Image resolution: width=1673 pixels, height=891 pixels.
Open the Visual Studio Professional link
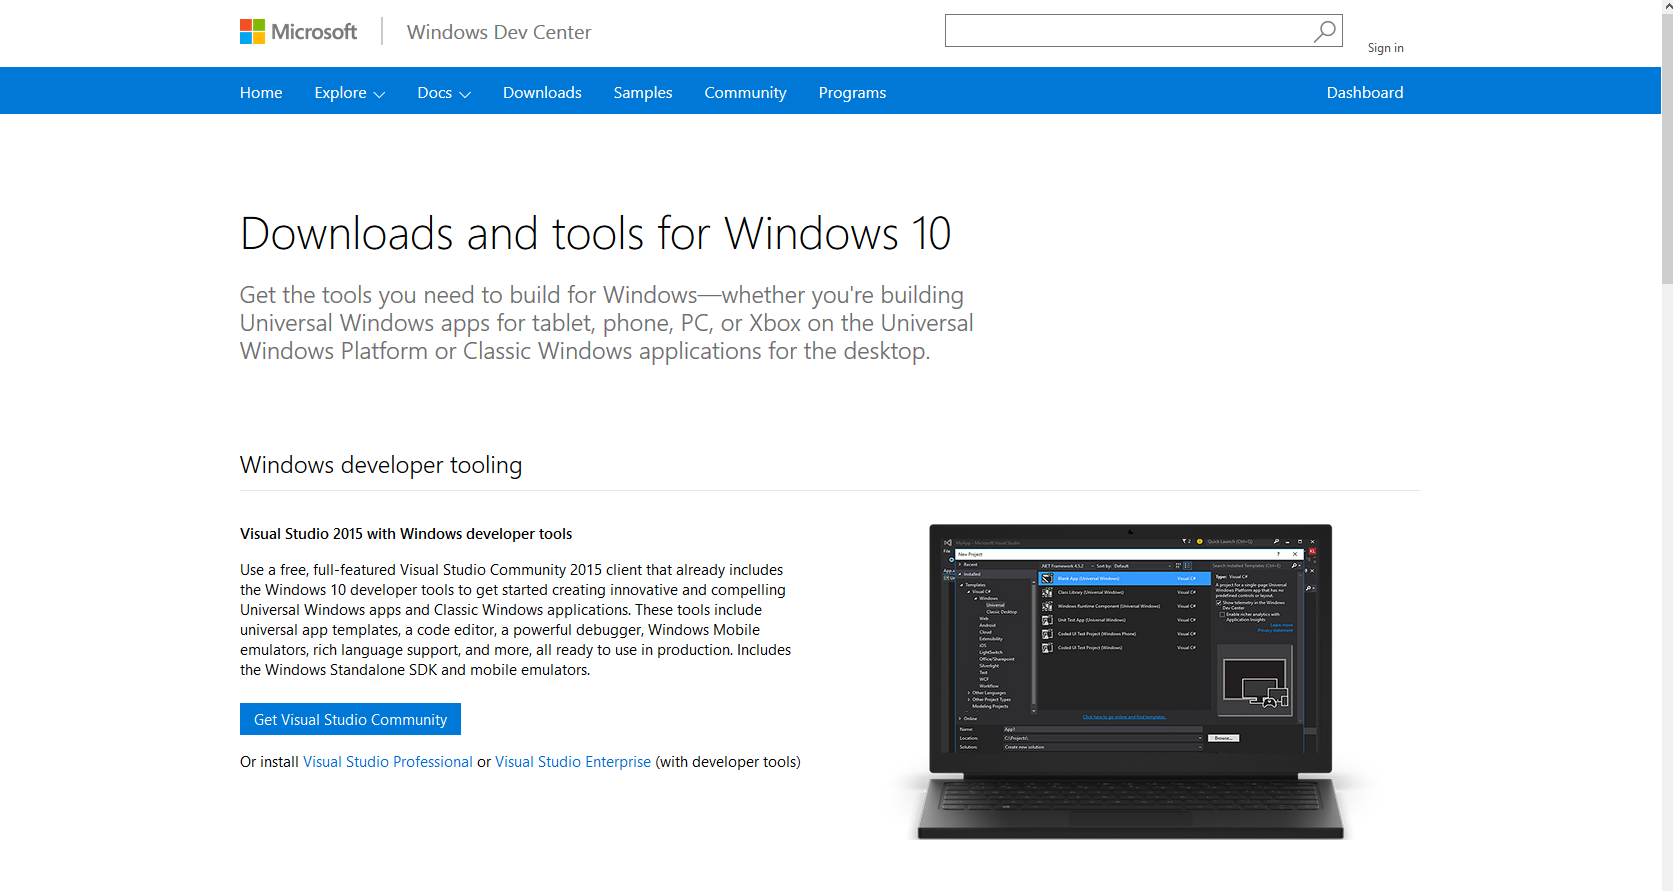coord(388,762)
